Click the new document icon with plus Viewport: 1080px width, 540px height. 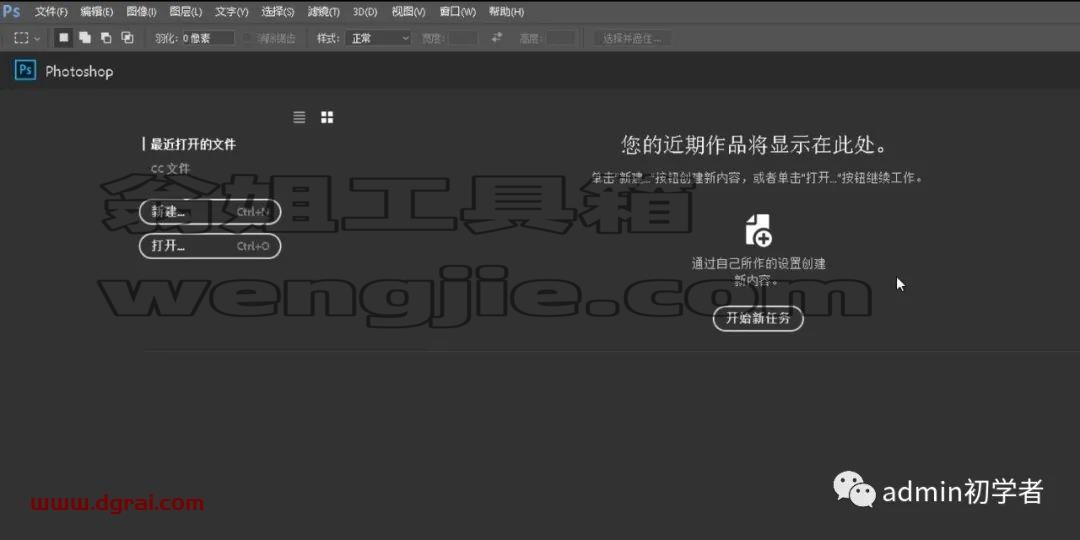coord(758,230)
